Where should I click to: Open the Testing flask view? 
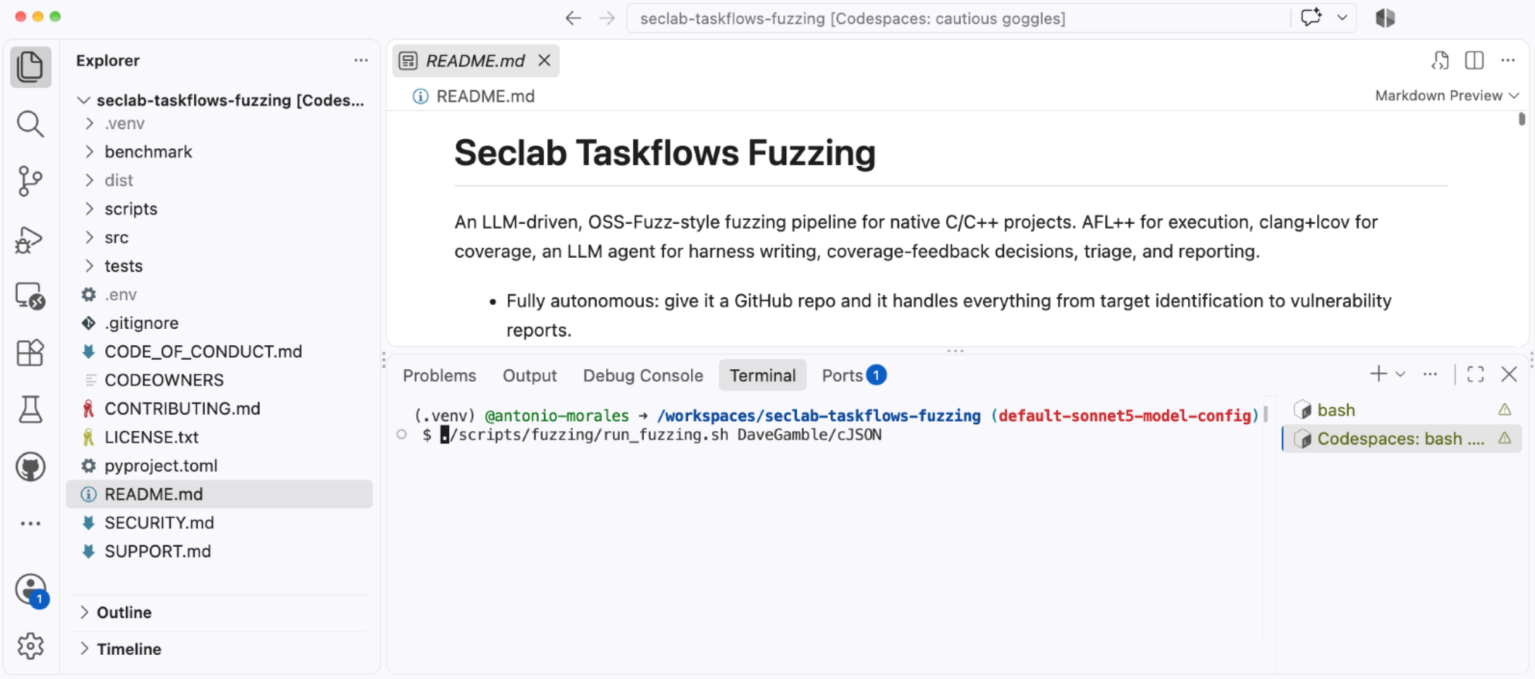tap(31, 409)
